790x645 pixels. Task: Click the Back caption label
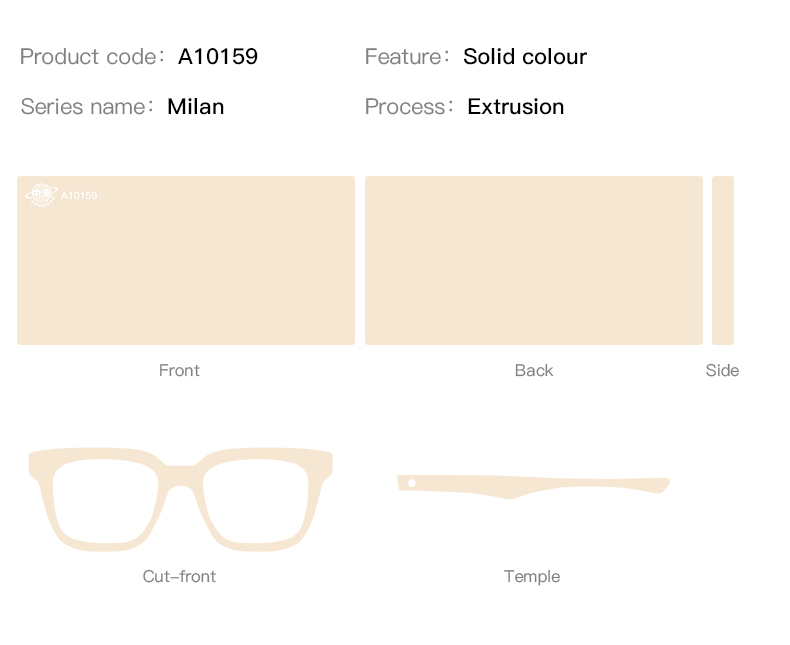[534, 370]
